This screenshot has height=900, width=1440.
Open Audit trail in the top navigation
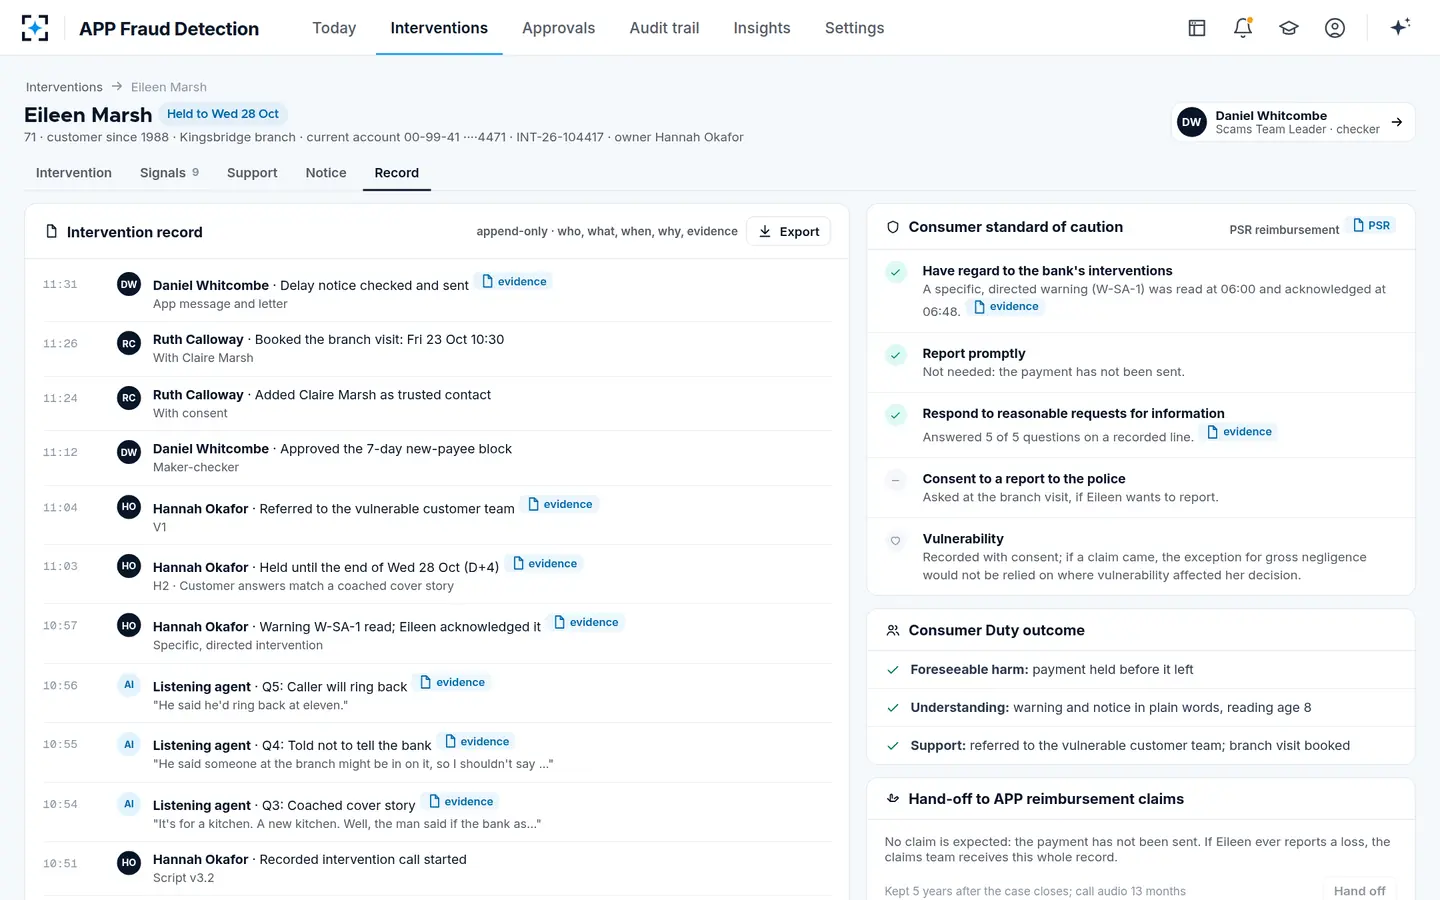(664, 28)
